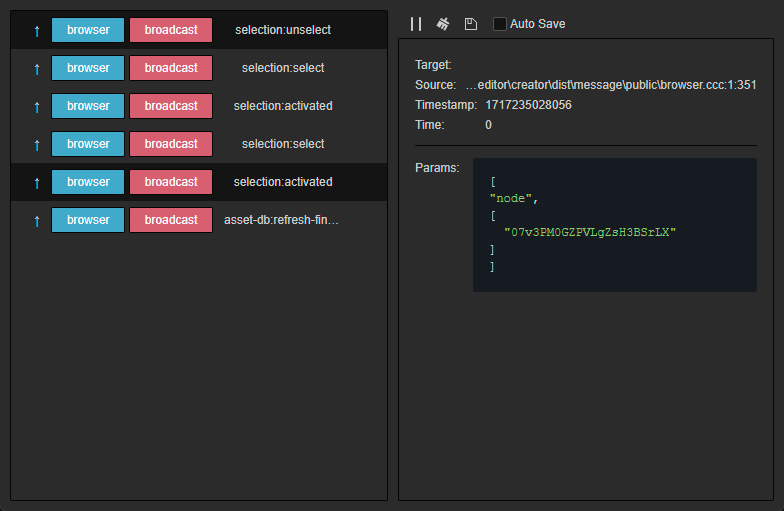Click the browser tag in the selection:unselect row
This screenshot has width=784, height=511.
point(88,30)
